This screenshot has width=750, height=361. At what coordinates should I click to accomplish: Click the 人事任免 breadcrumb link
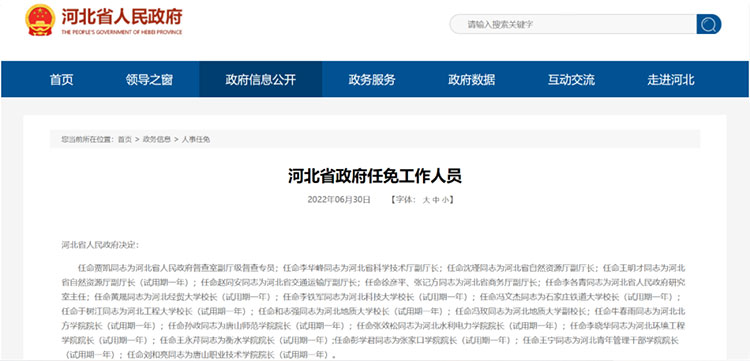[x=196, y=140]
